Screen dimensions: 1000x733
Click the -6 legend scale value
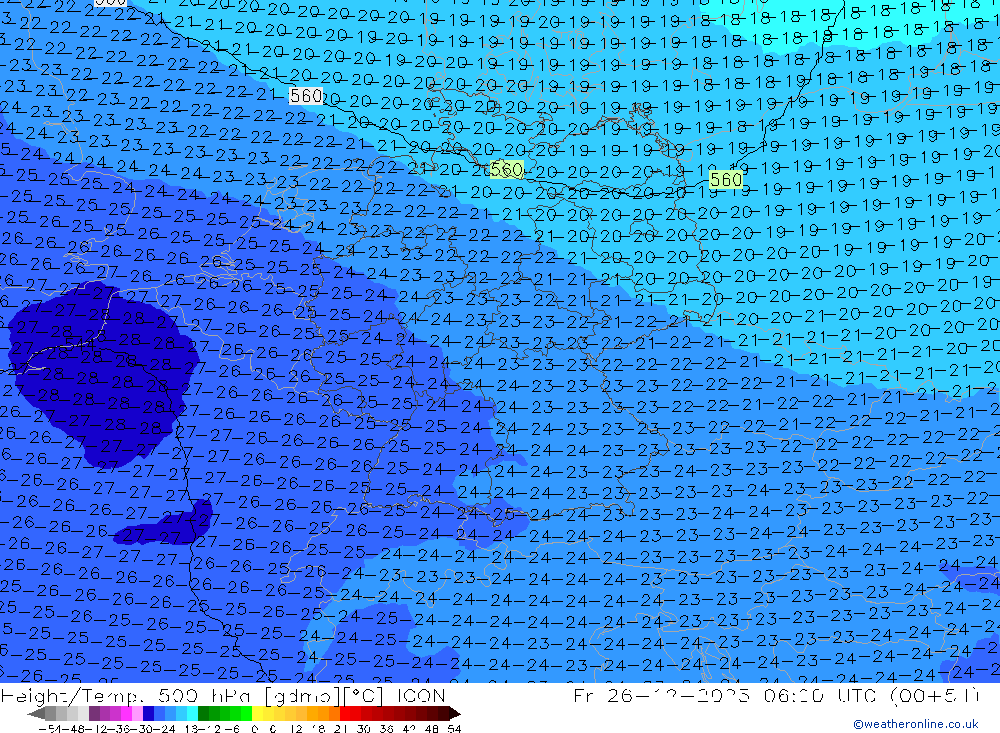(x=233, y=729)
